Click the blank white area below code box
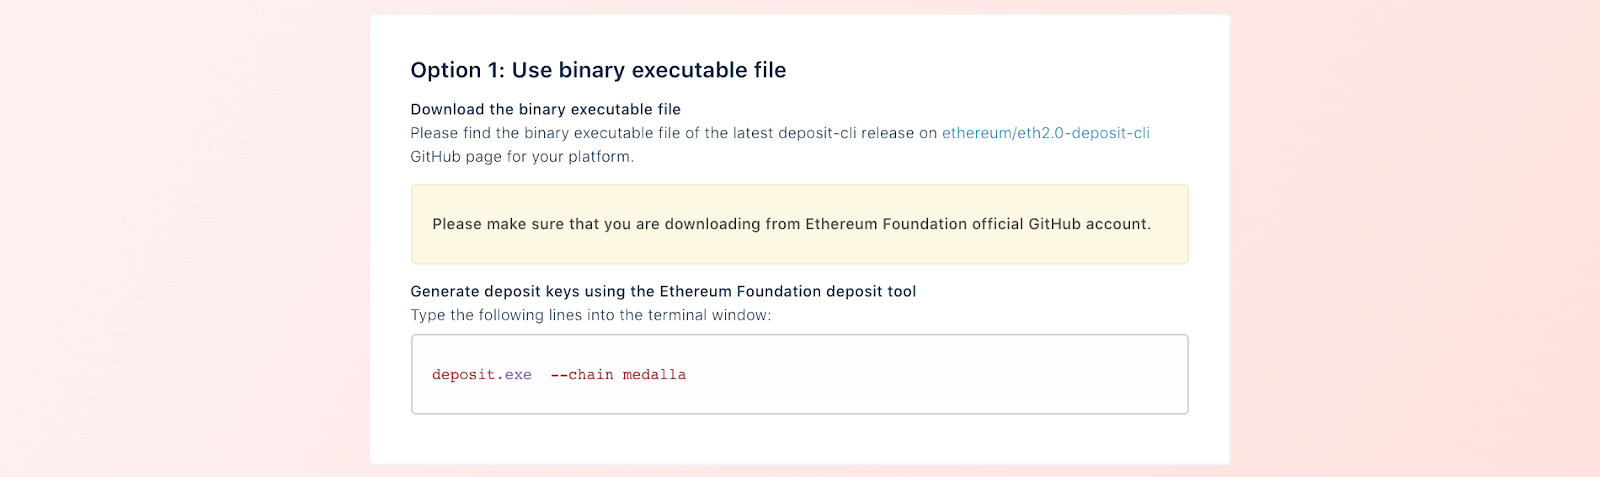The image size is (1600, 477). click(799, 439)
